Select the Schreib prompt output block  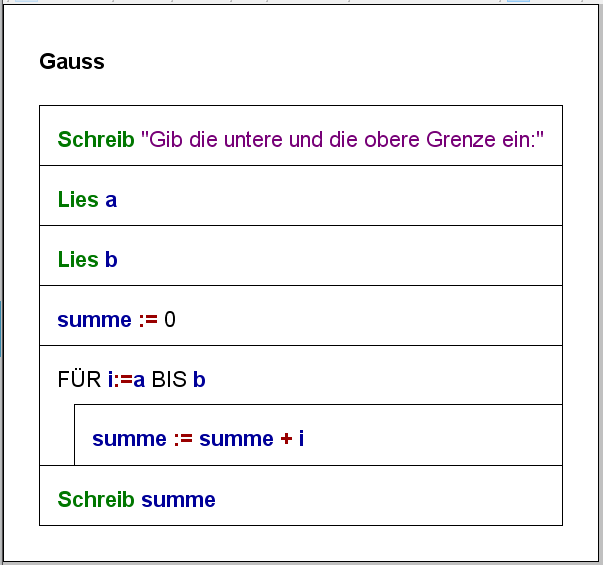301,135
